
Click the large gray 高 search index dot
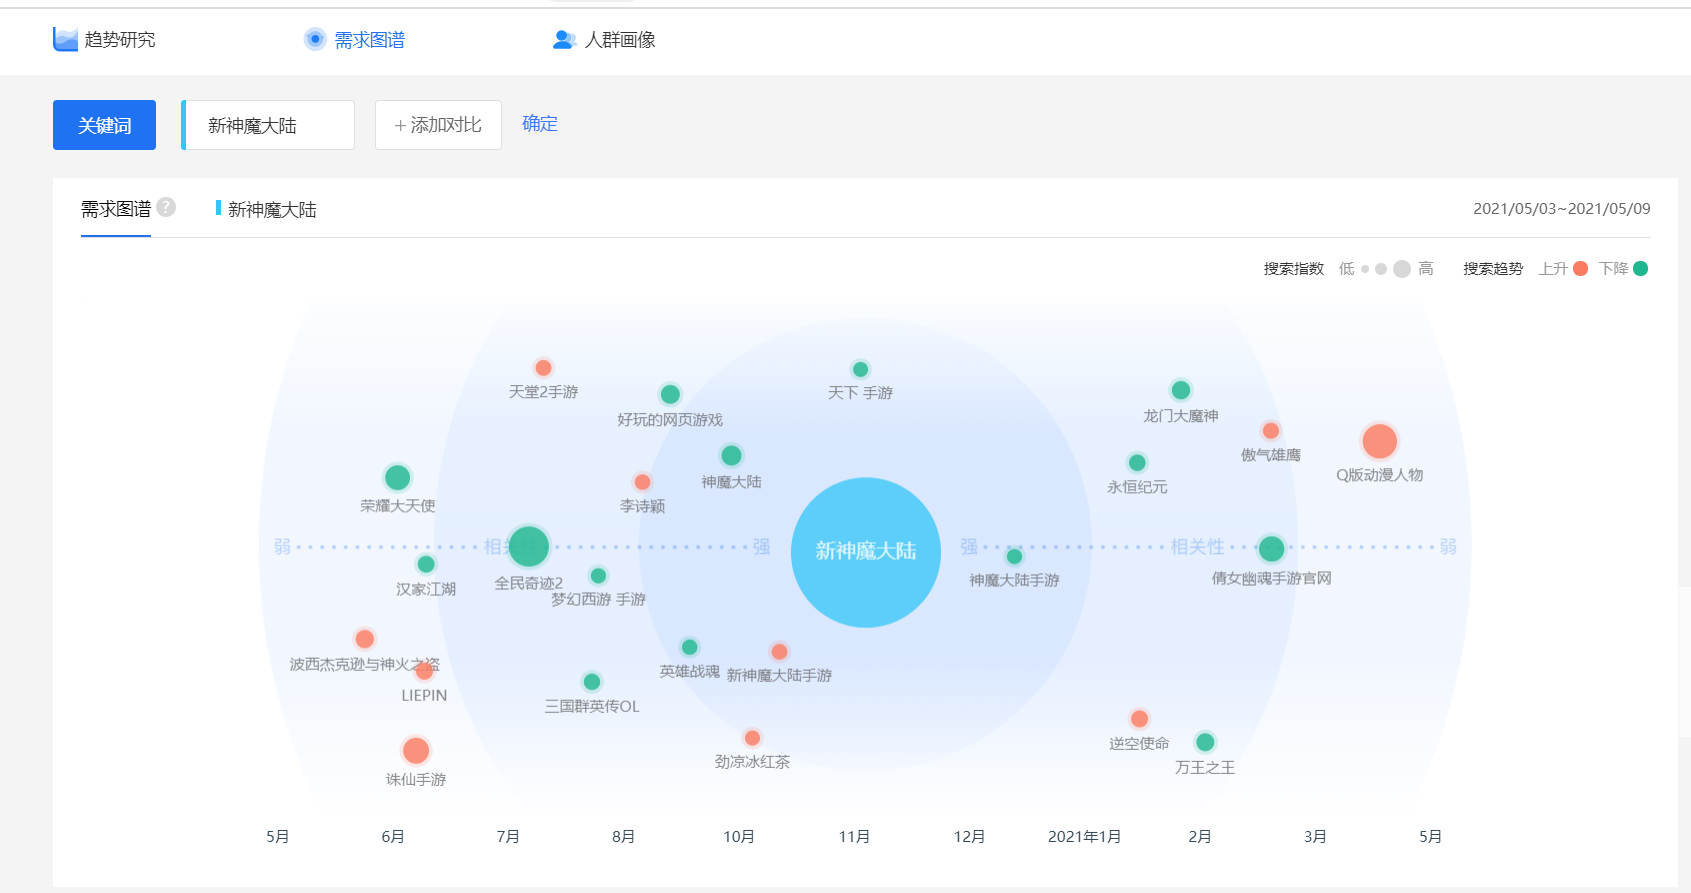click(1402, 269)
